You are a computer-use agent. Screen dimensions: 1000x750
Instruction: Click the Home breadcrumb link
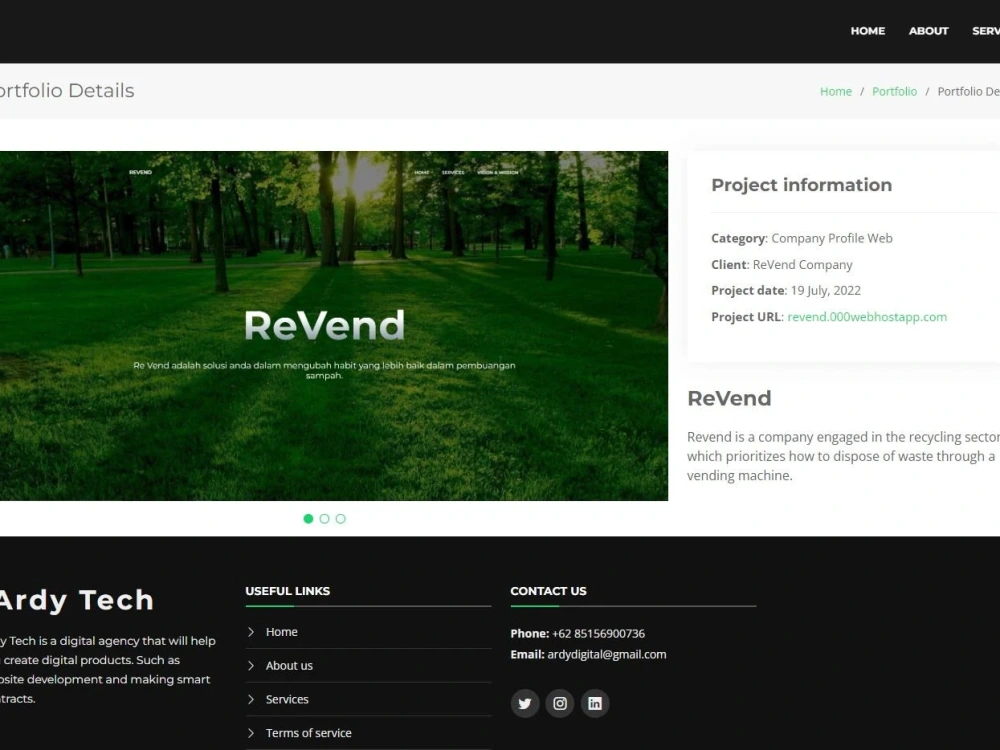[x=835, y=91]
